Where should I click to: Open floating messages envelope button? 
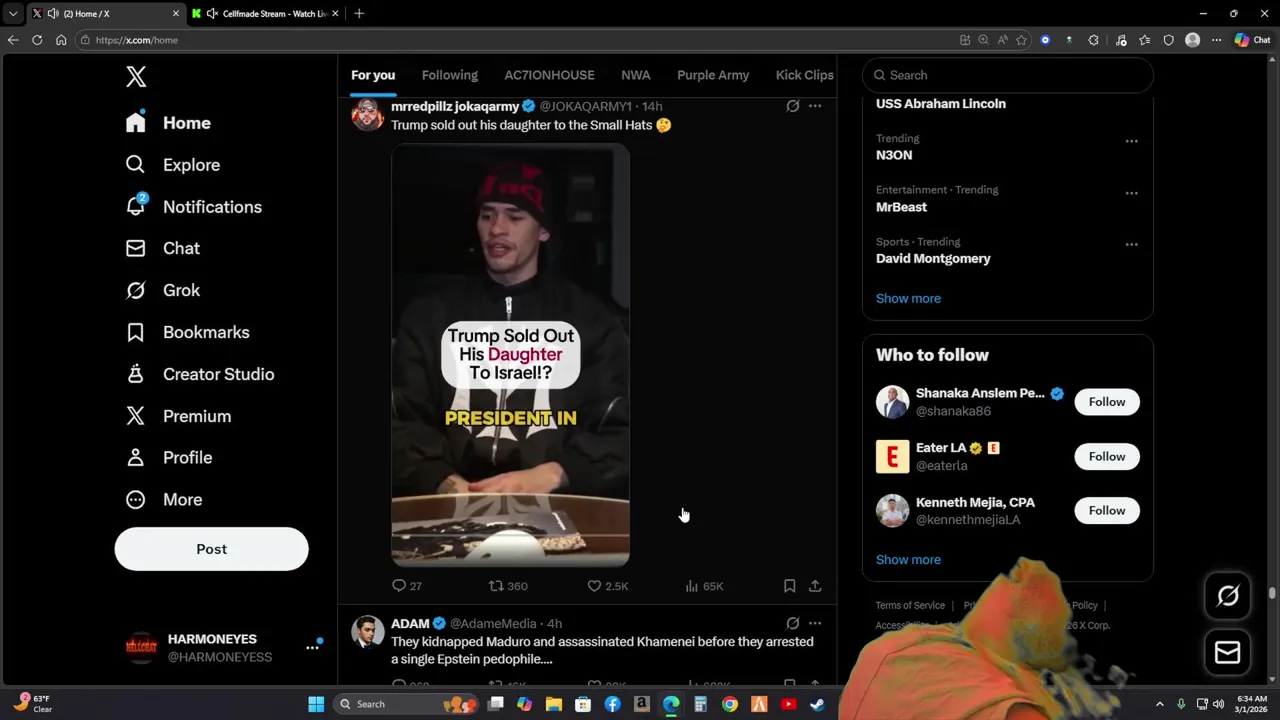pyautogui.click(x=1228, y=653)
